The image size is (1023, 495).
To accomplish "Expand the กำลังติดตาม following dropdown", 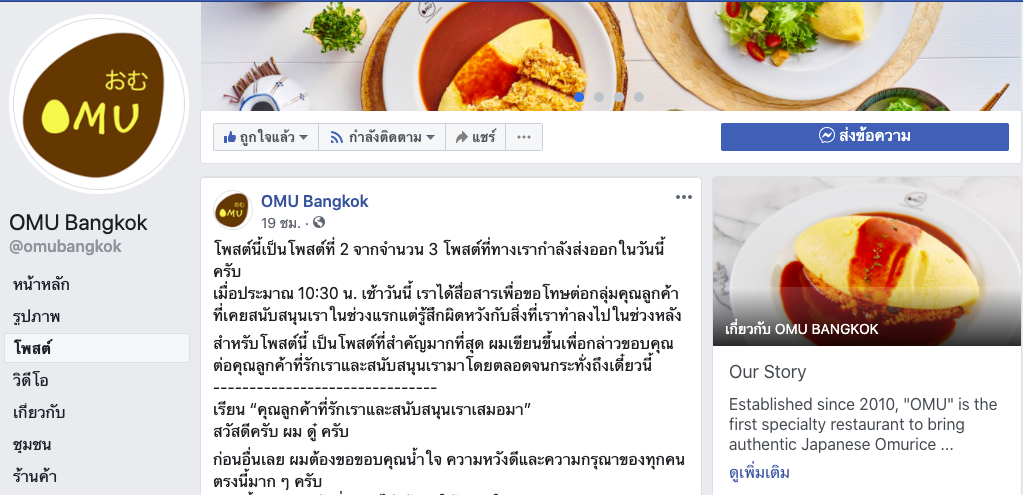I will pos(382,137).
